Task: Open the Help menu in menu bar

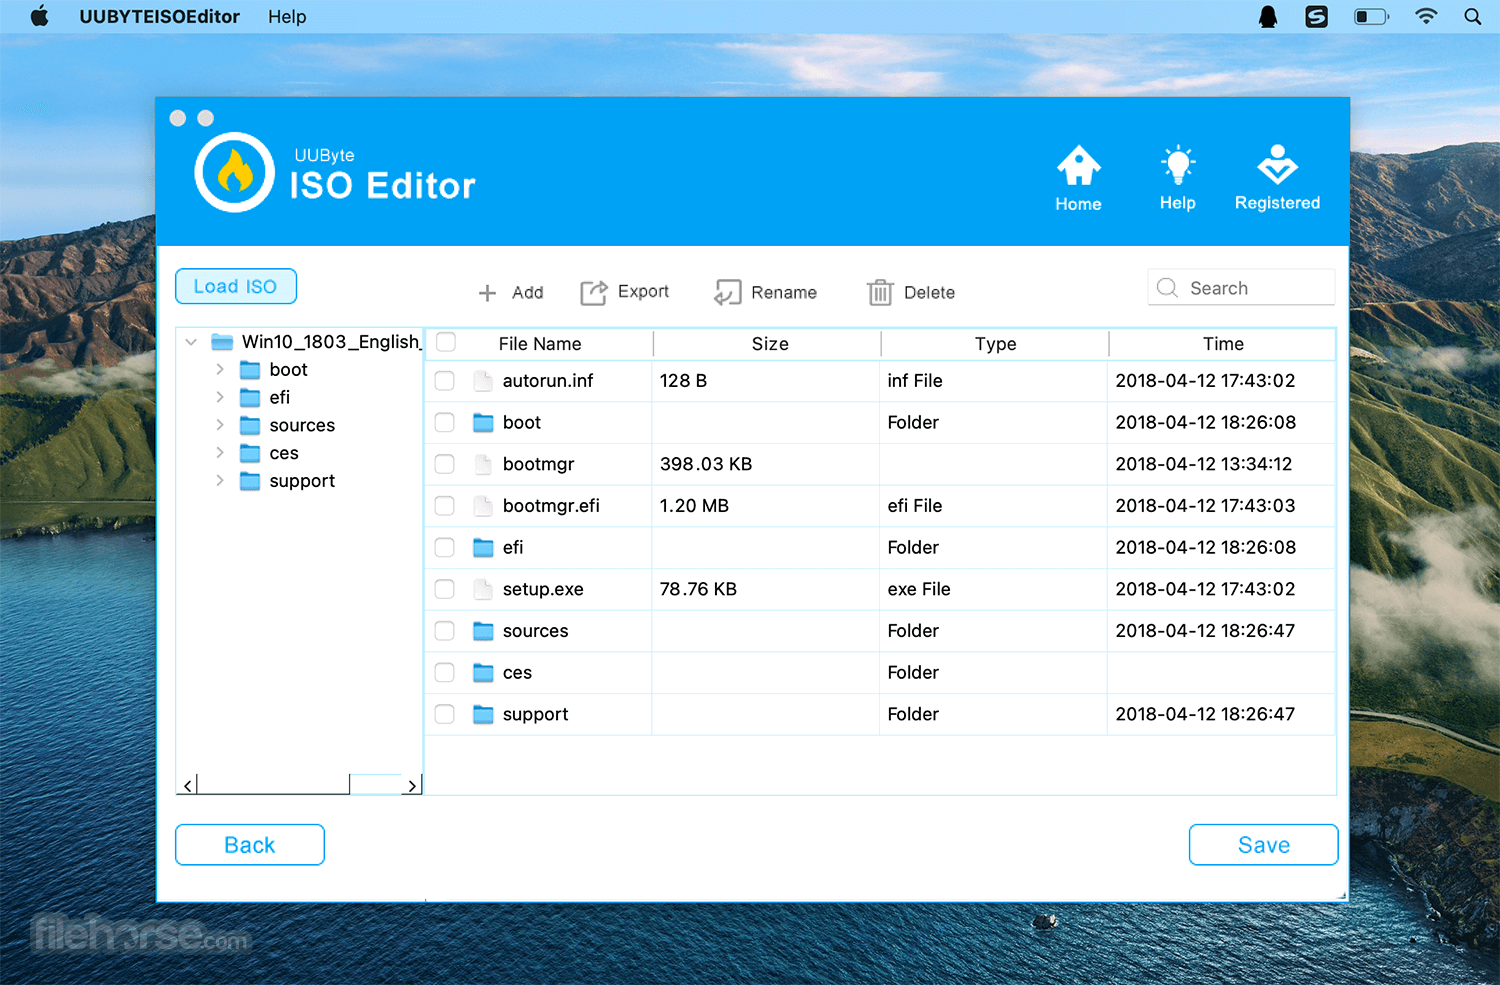Action: click(287, 17)
